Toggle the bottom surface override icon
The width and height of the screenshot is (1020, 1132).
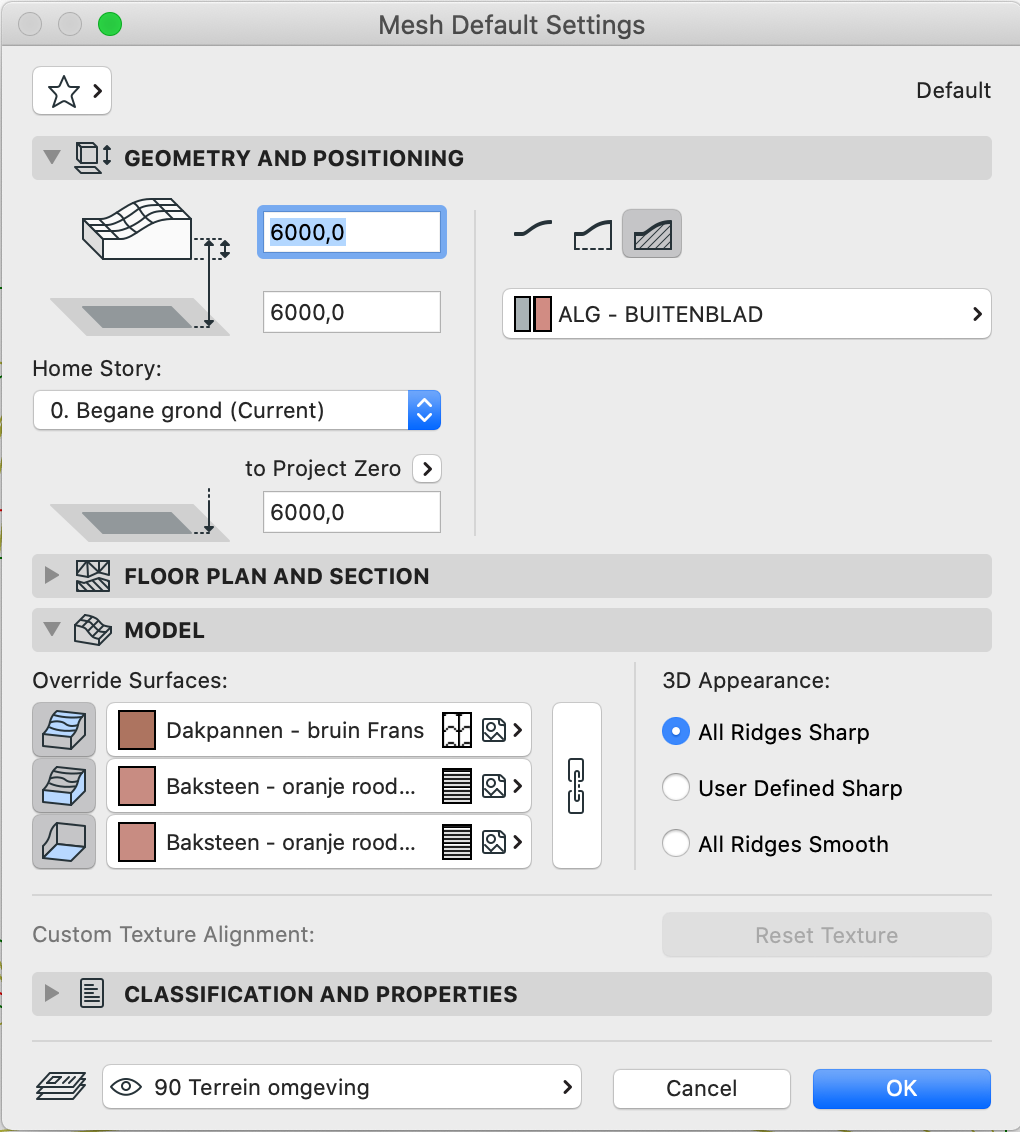[64, 842]
